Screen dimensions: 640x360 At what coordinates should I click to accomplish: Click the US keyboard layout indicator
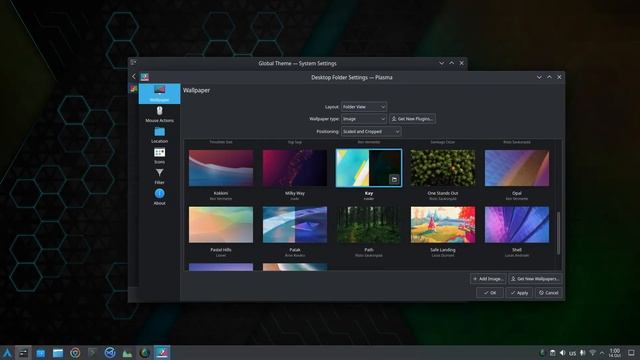point(573,353)
